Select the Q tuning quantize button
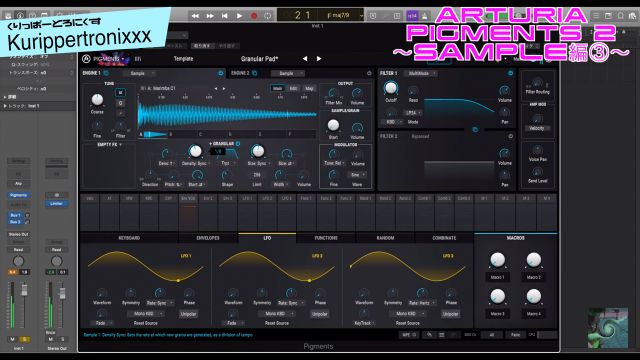The height and width of the screenshot is (360, 640). pos(120,103)
